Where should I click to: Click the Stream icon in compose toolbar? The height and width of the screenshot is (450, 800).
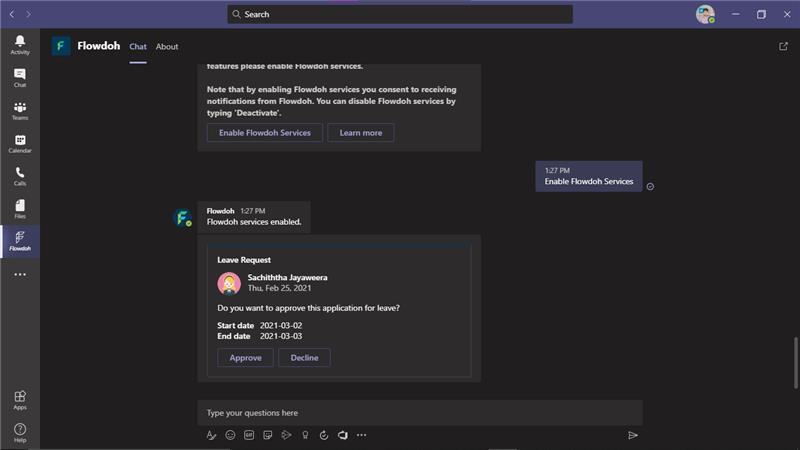[286, 435]
